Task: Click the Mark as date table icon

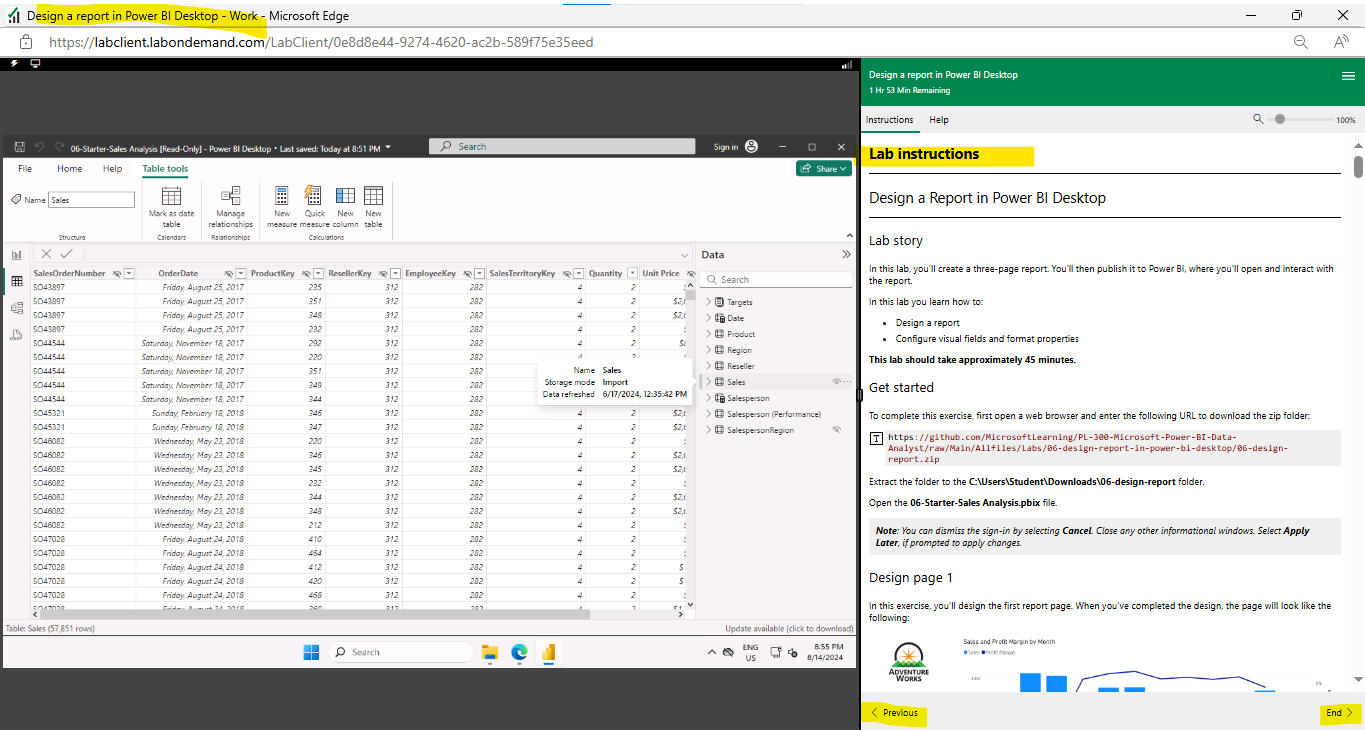Action: point(171,196)
